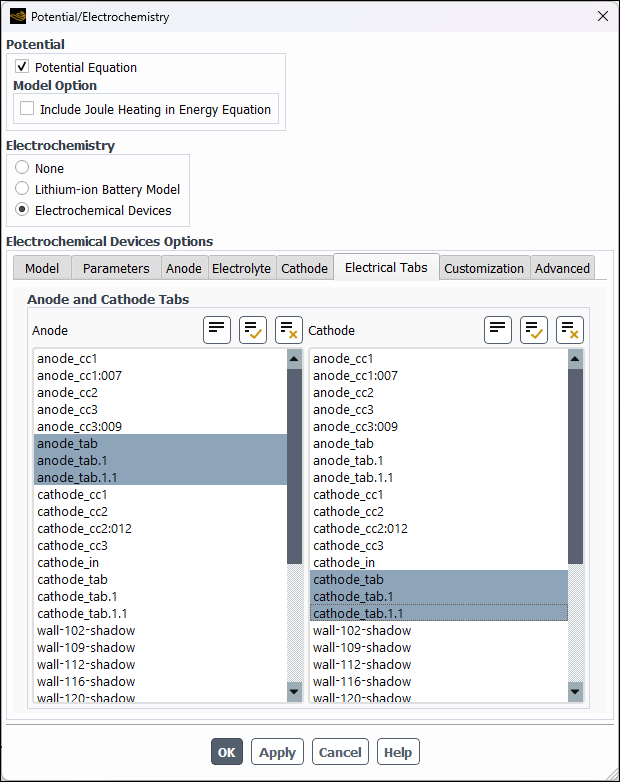Image resolution: width=620 pixels, height=782 pixels.
Task: Deselect anode_tab.1.1 in the Anode list
Action: [x=160, y=477]
